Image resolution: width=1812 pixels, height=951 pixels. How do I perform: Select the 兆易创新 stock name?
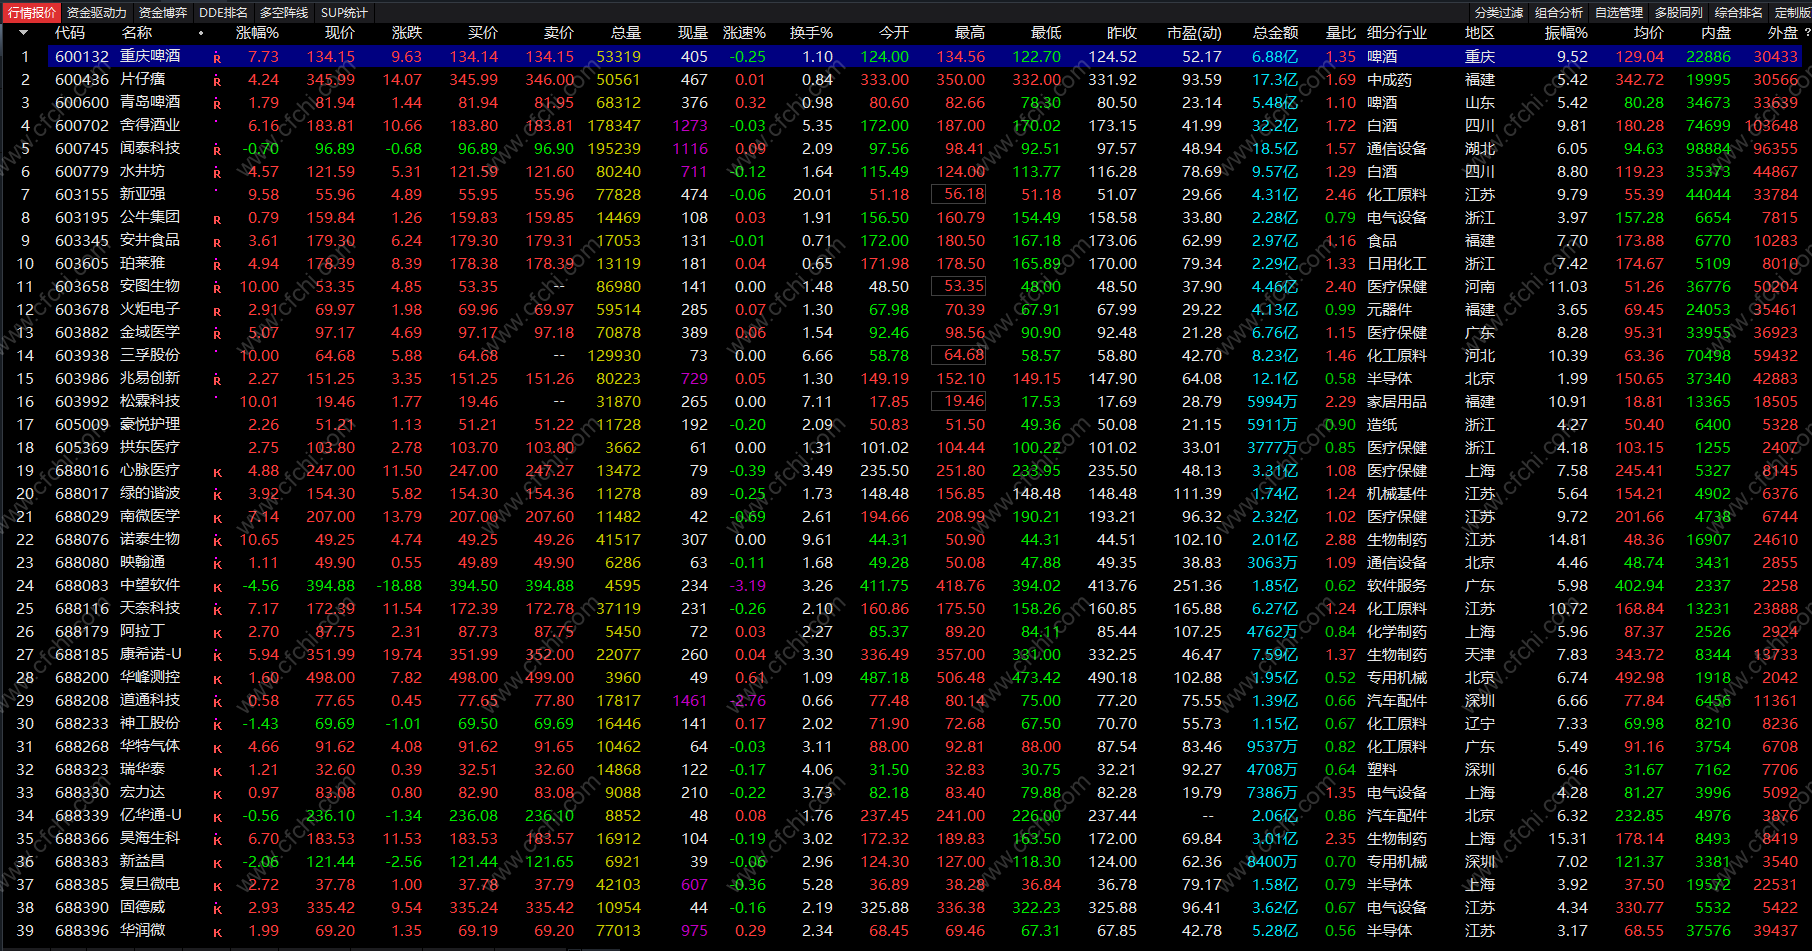click(150, 378)
